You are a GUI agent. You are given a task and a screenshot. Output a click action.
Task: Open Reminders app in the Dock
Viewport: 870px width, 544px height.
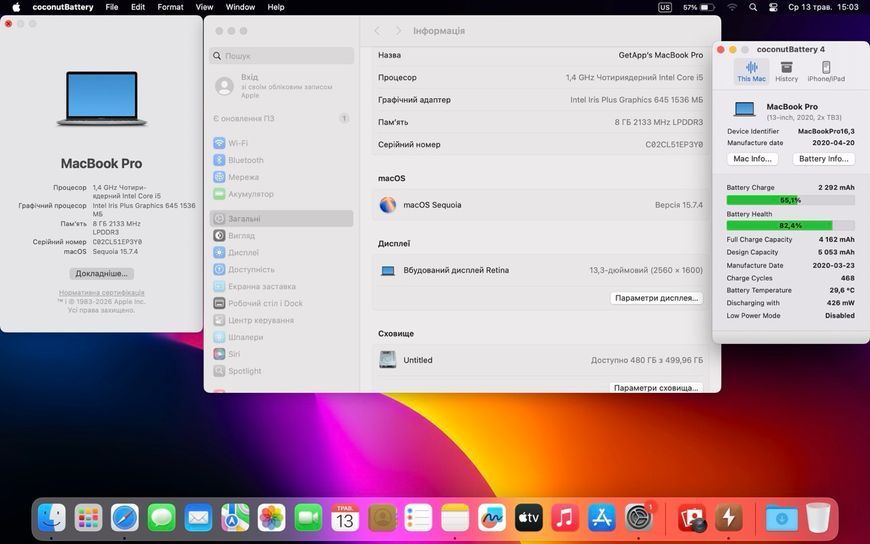(x=418, y=518)
